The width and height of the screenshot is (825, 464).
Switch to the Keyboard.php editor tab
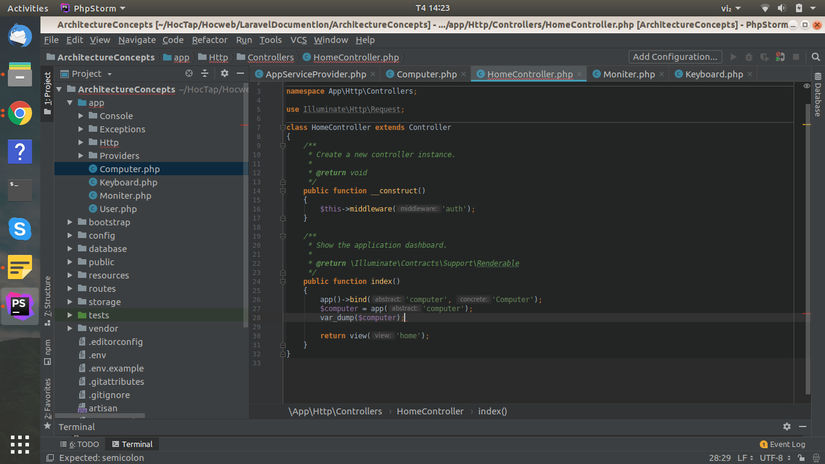click(713, 74)
